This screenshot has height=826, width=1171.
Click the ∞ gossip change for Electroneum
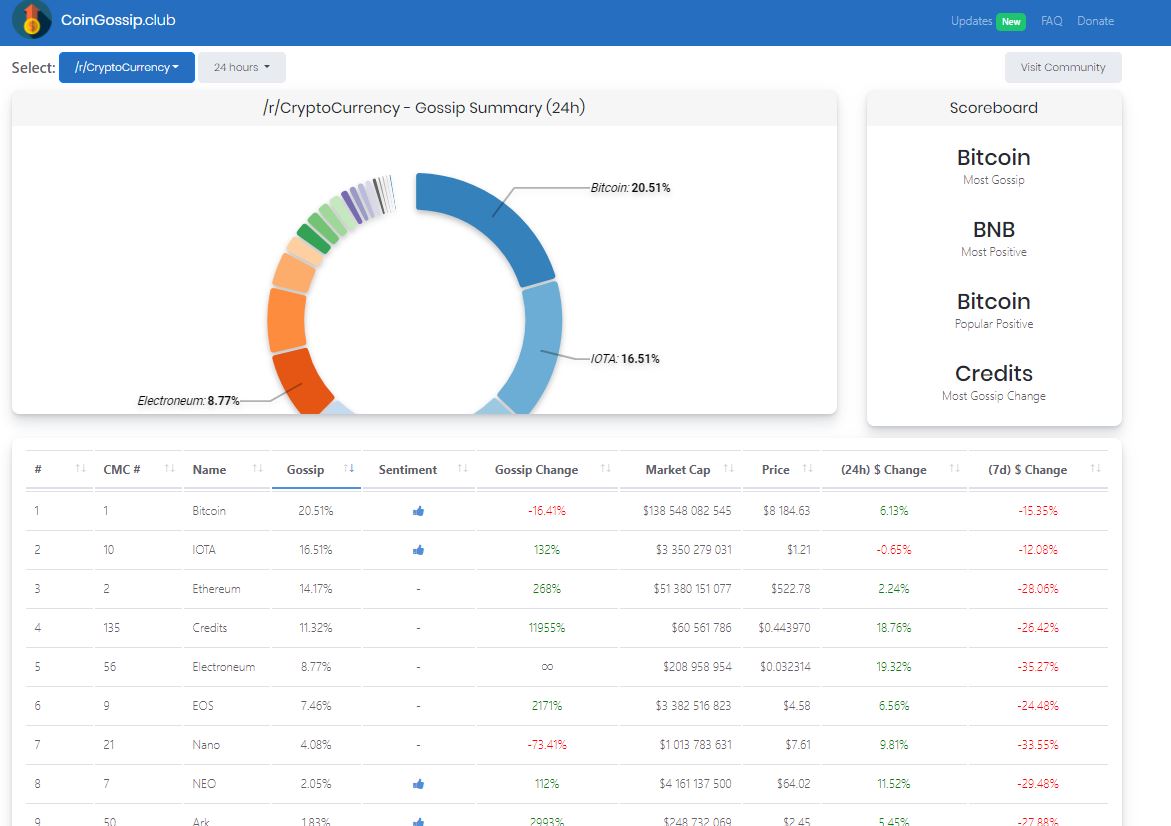[547, 666]
